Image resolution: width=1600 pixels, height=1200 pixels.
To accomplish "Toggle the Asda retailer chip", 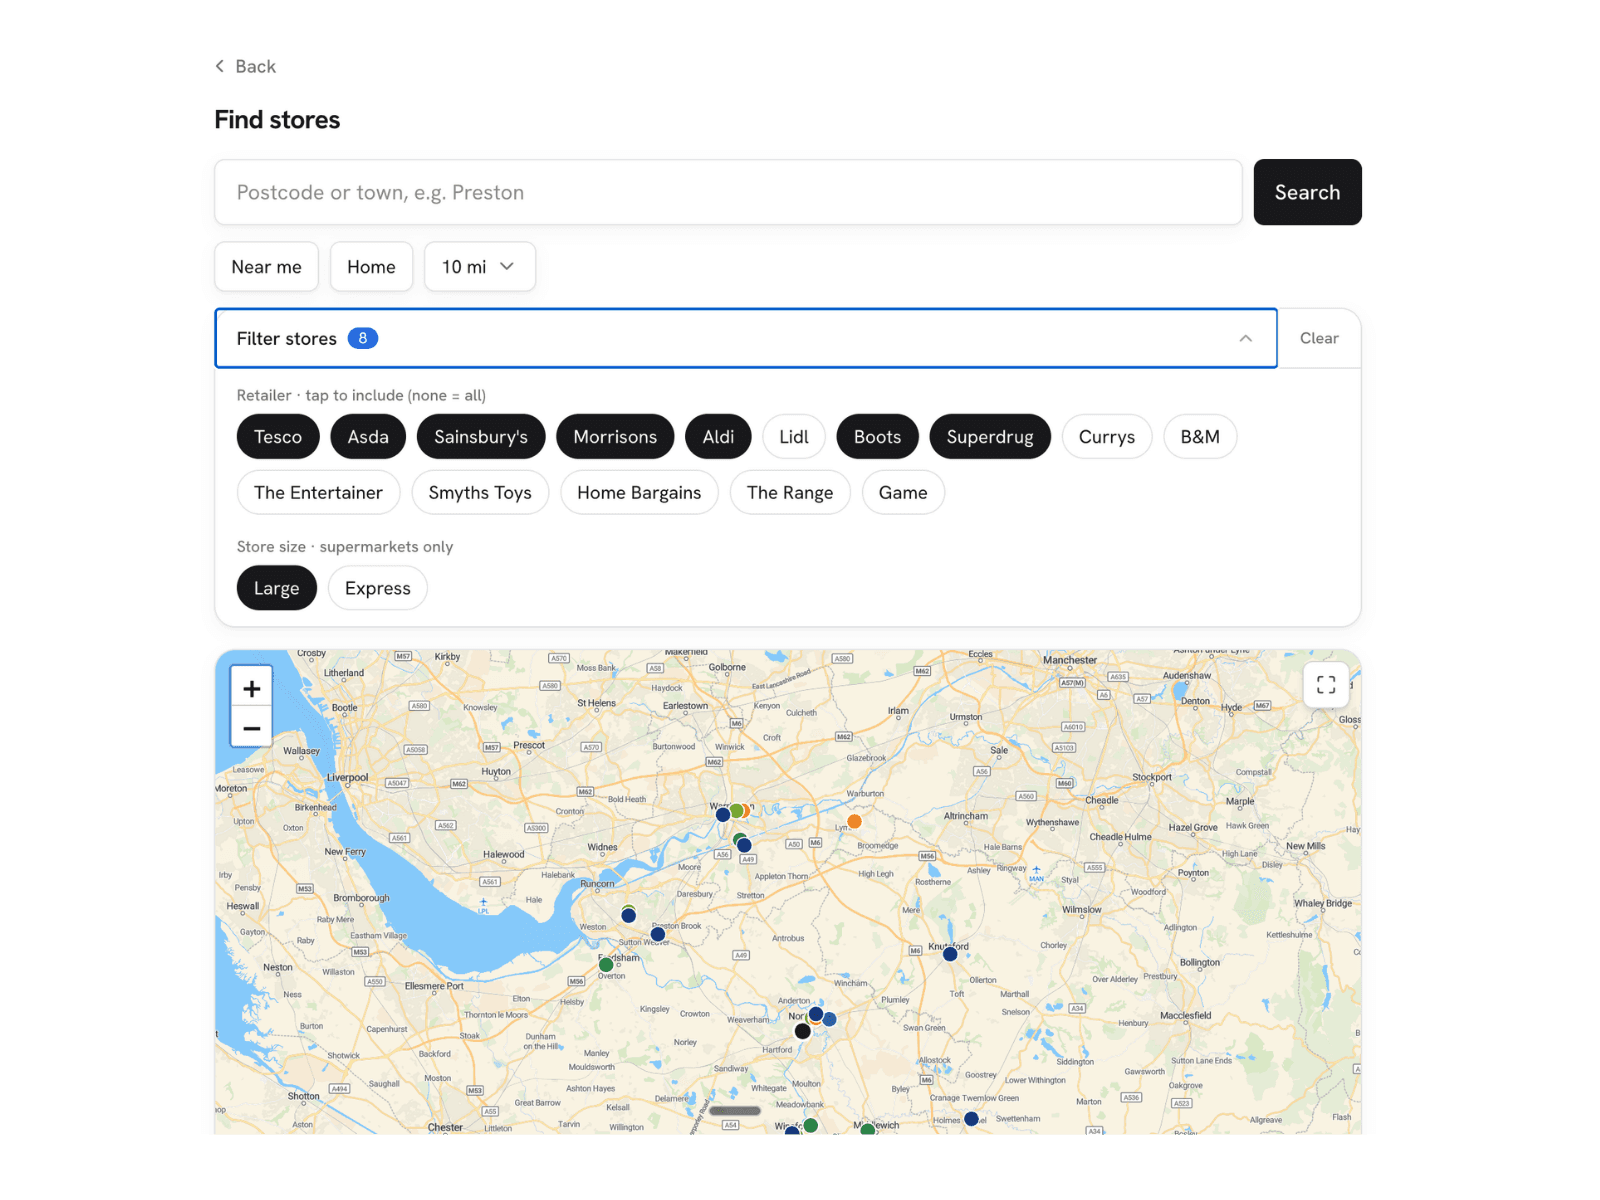I will (368, 437).
